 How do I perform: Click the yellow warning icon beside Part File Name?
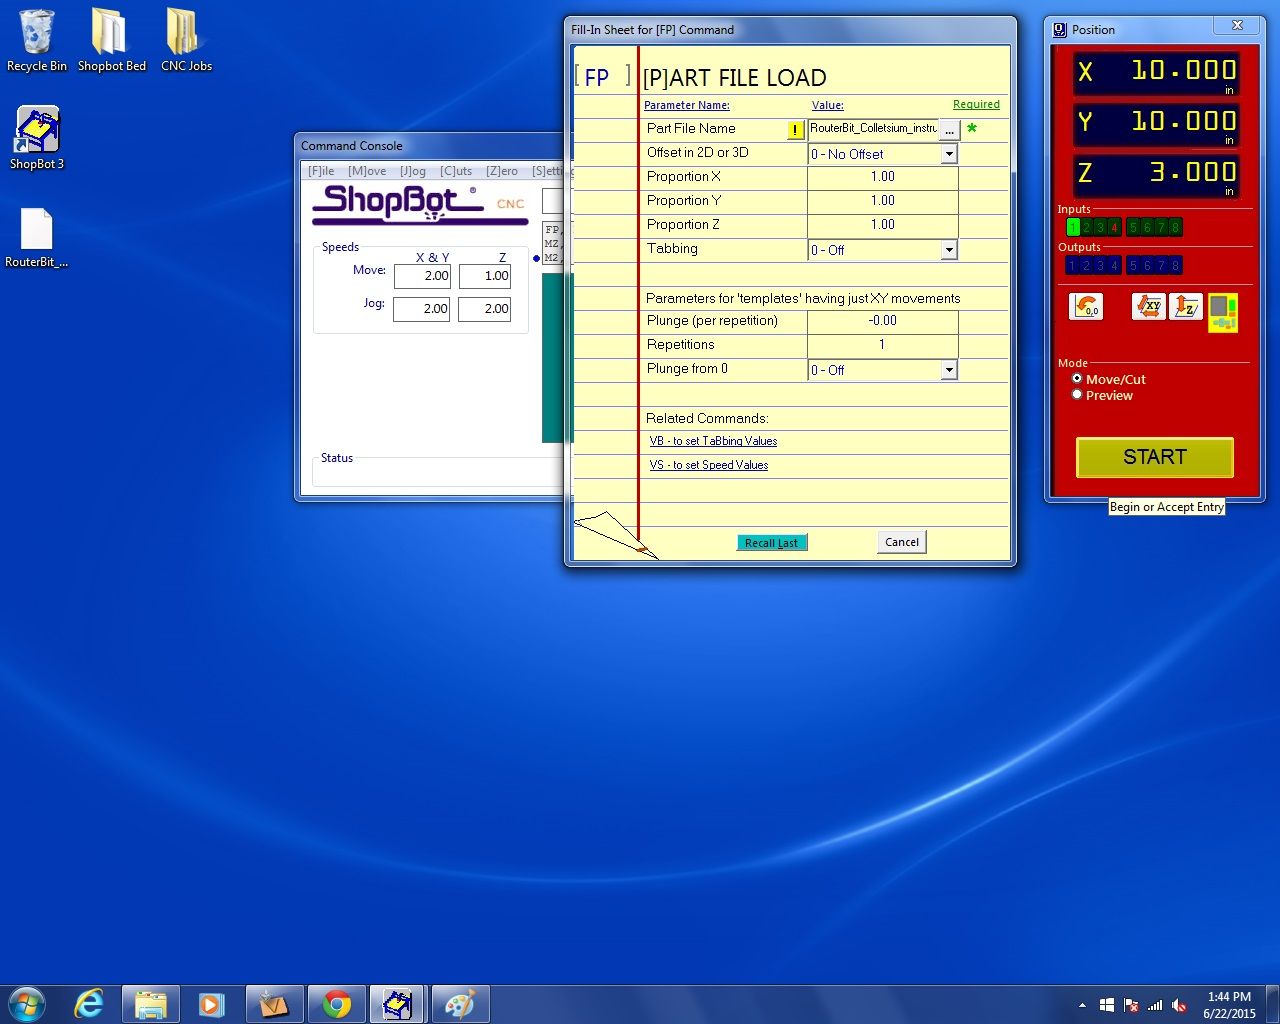[x=795, y=130]
